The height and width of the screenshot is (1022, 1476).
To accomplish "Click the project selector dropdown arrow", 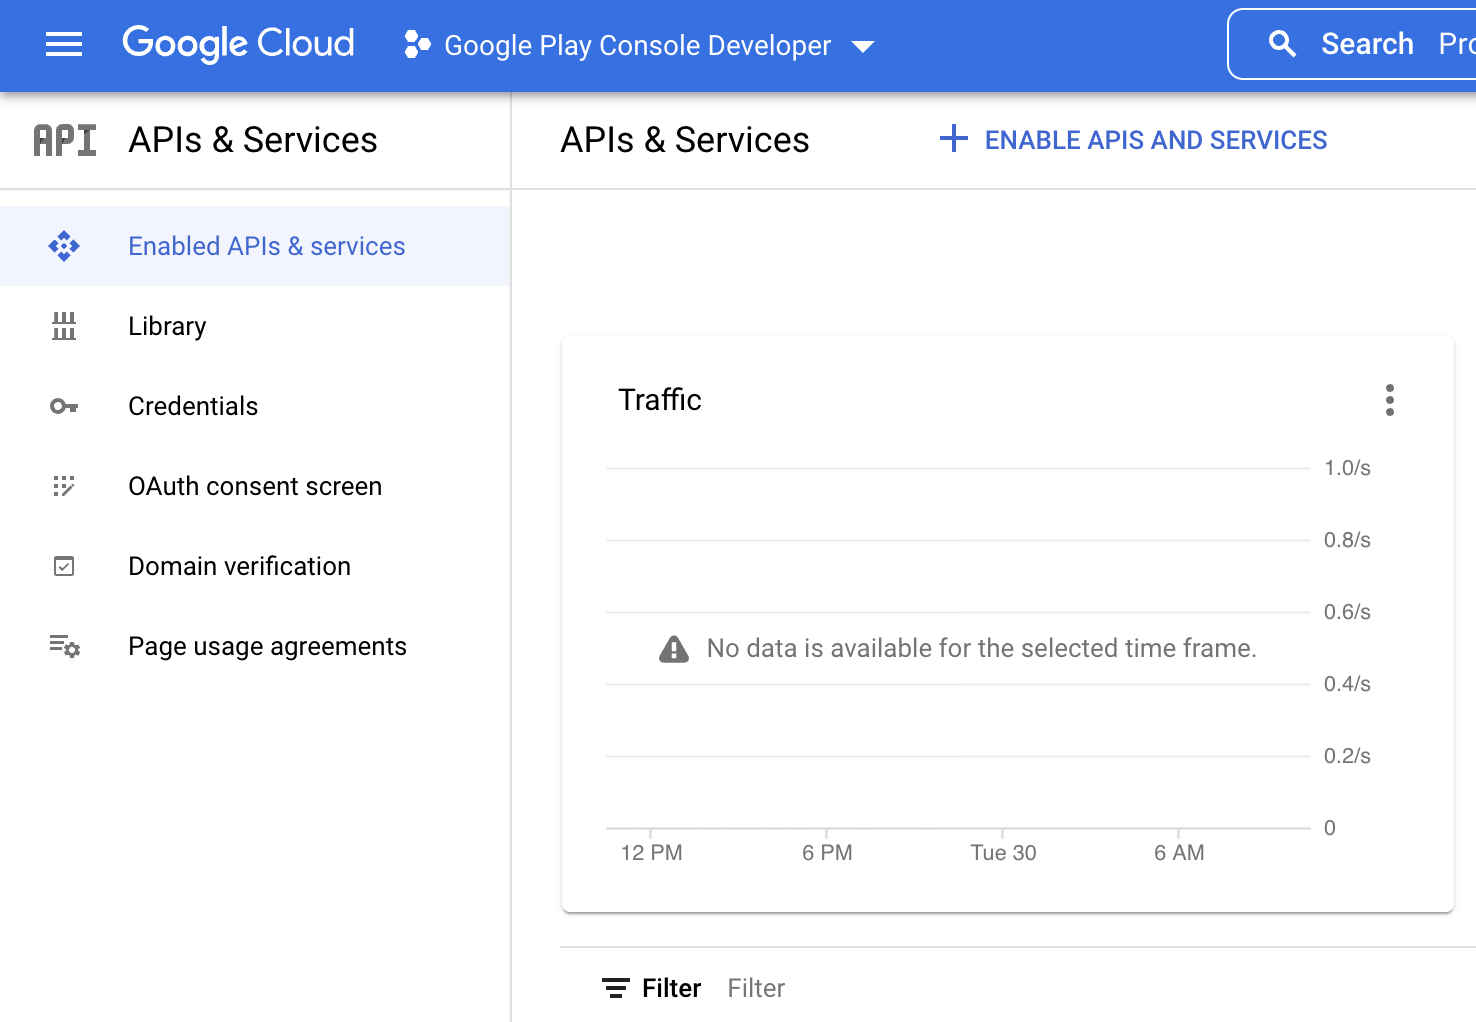I will point(862,46).
